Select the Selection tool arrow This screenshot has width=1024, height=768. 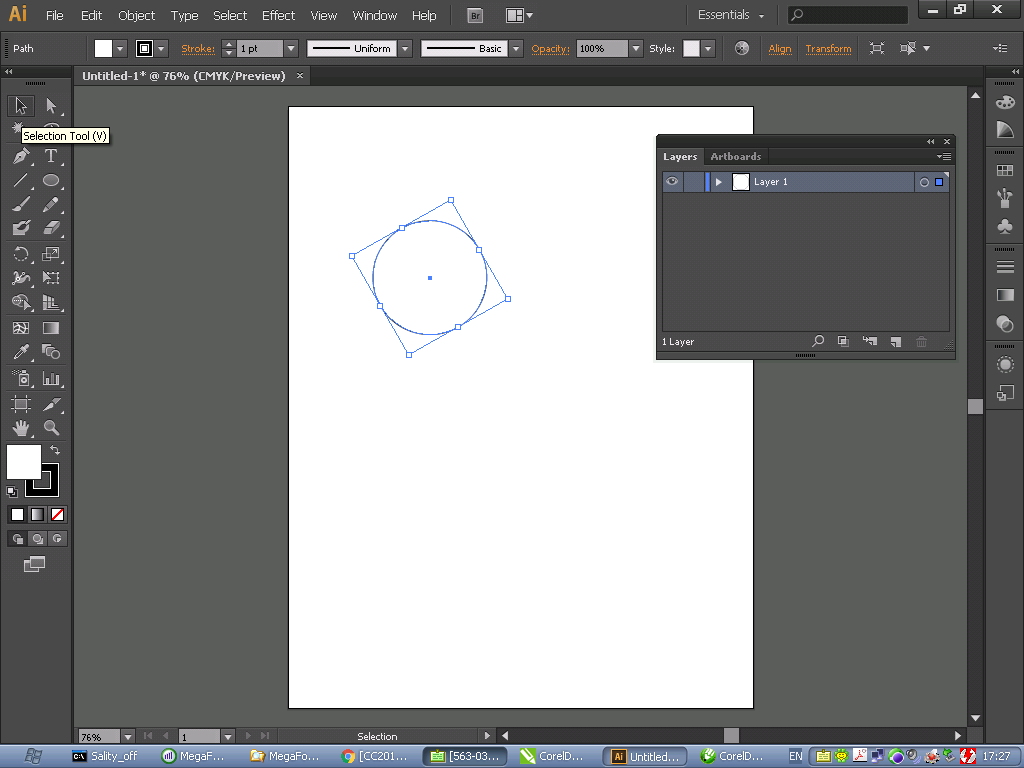click(x=21, y=105)
